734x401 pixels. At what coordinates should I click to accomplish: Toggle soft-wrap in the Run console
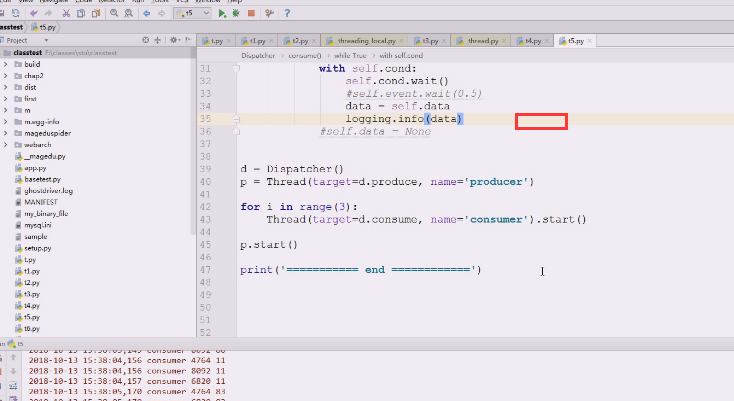[13, 386]
